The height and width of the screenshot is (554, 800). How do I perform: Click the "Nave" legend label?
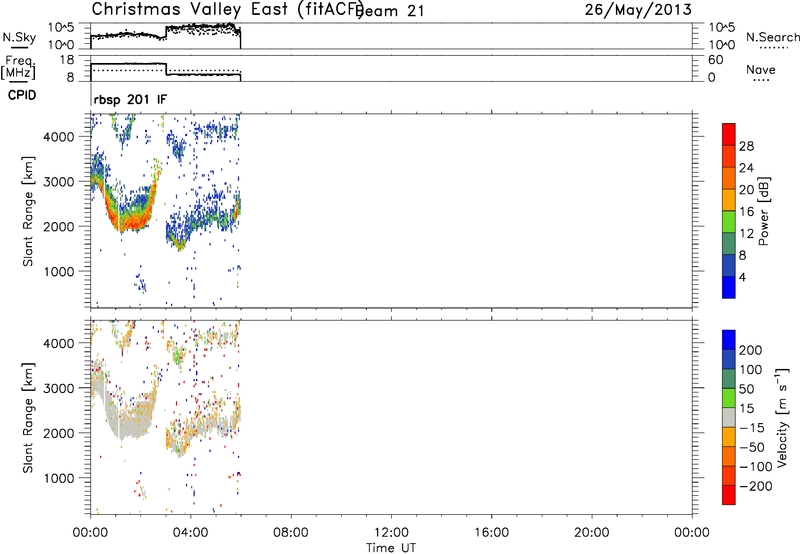coord(761,69)
